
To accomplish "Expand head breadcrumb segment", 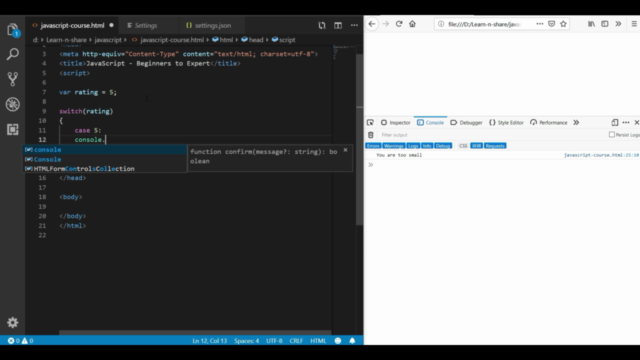I will pyautogui.click(x=252, y=40).
